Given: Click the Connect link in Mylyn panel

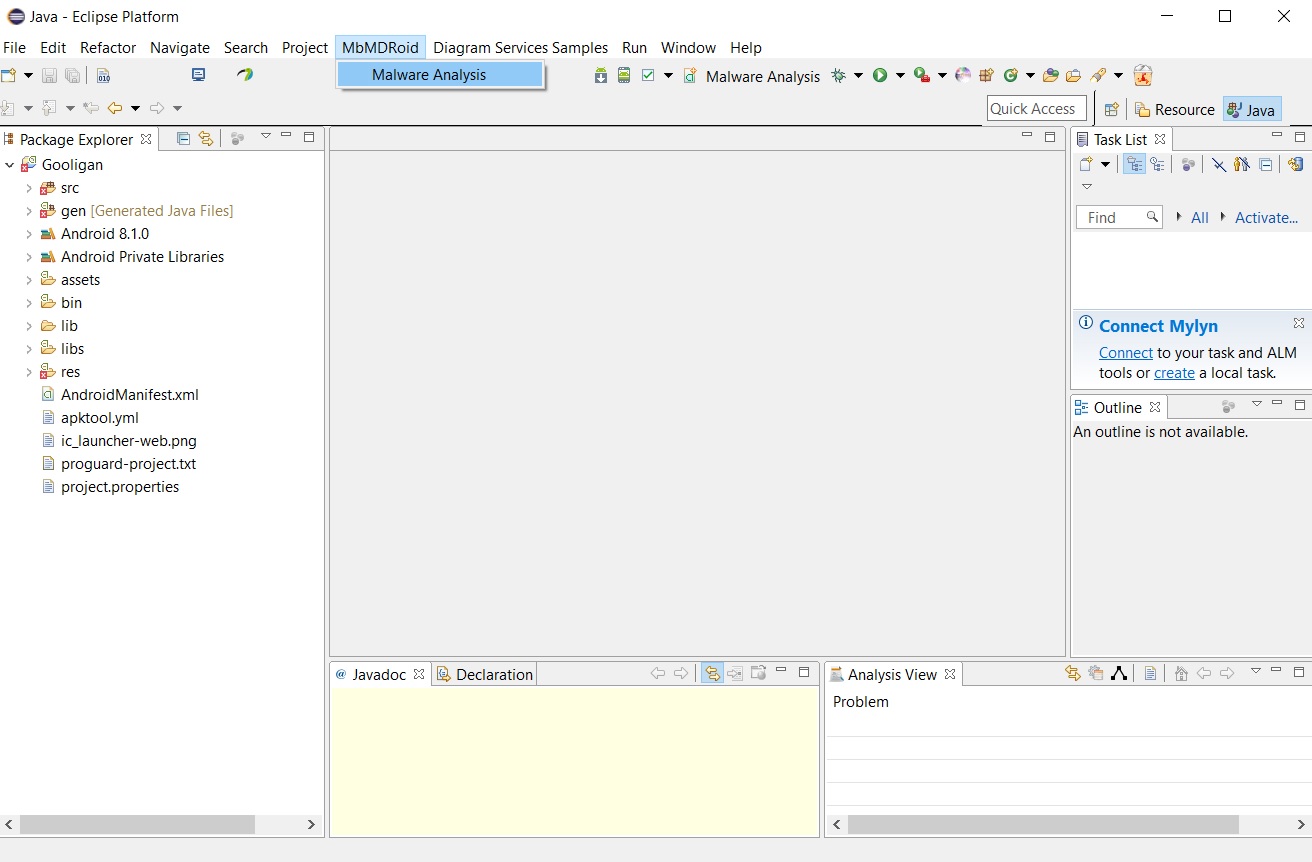Looking at the screenshot, I should click(x=1126, y=352).
